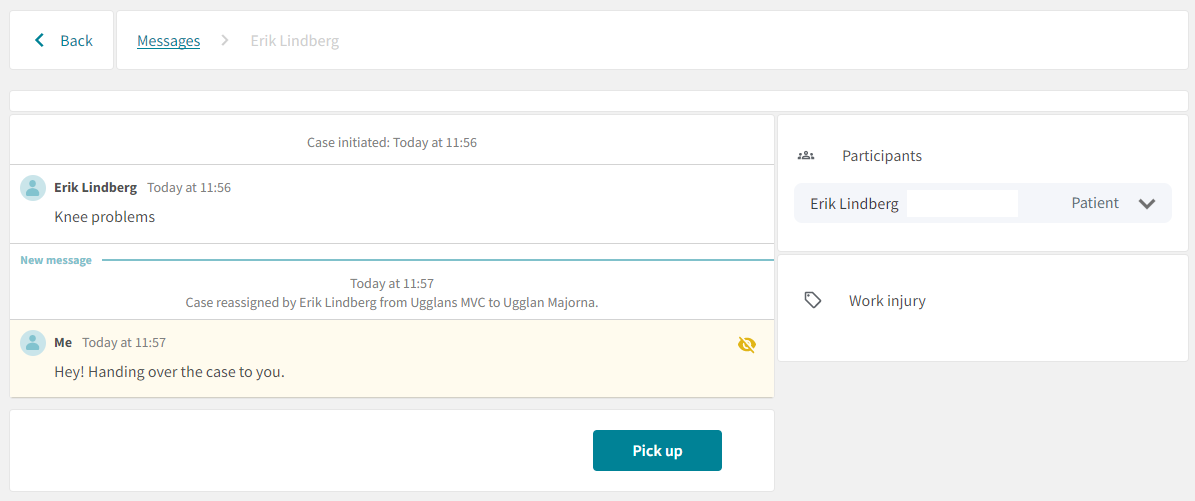The height and width of the screenshot is (501, 1195).
Task: Click the Pick up button
Action: click(657, 451)
